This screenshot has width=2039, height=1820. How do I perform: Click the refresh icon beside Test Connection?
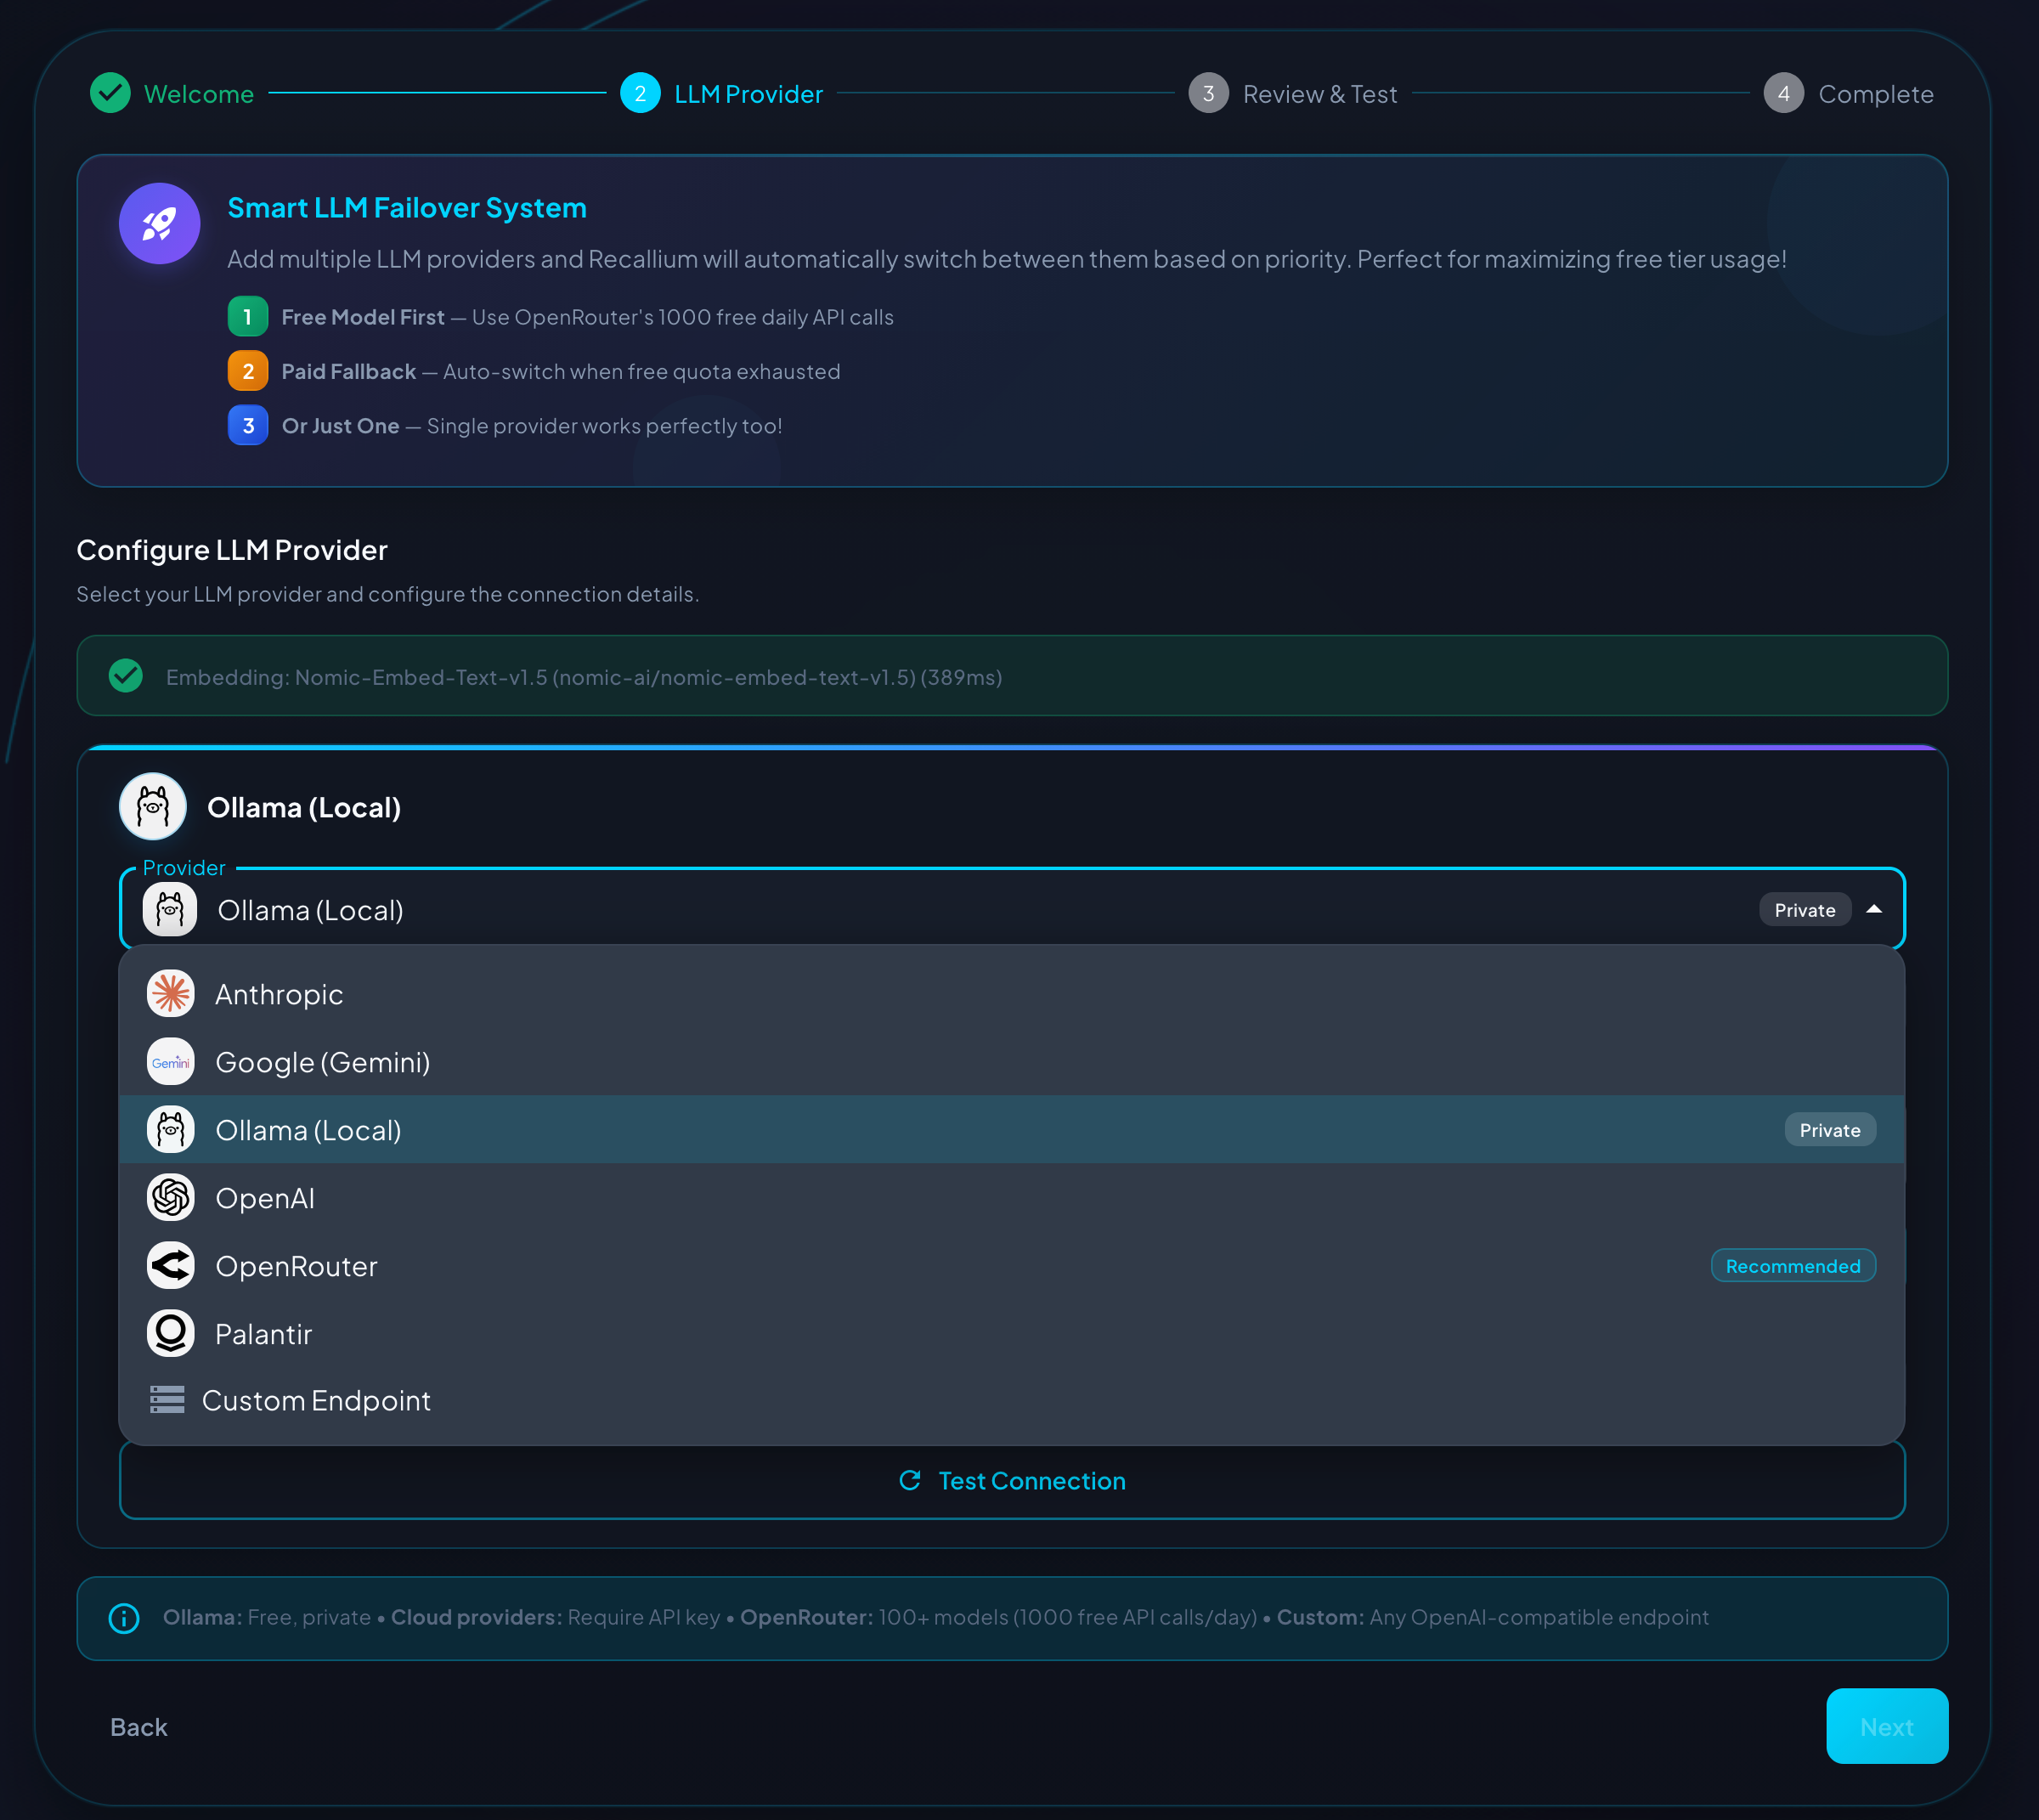[x=910, y=1480]
